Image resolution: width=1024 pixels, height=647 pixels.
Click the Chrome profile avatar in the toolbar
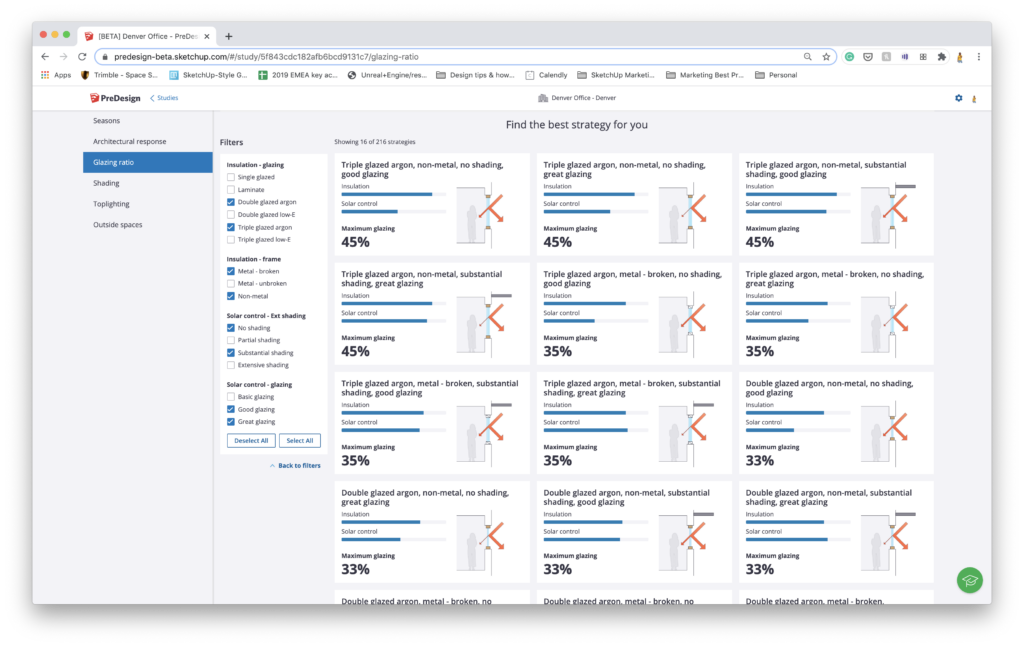tap(960, 57)
